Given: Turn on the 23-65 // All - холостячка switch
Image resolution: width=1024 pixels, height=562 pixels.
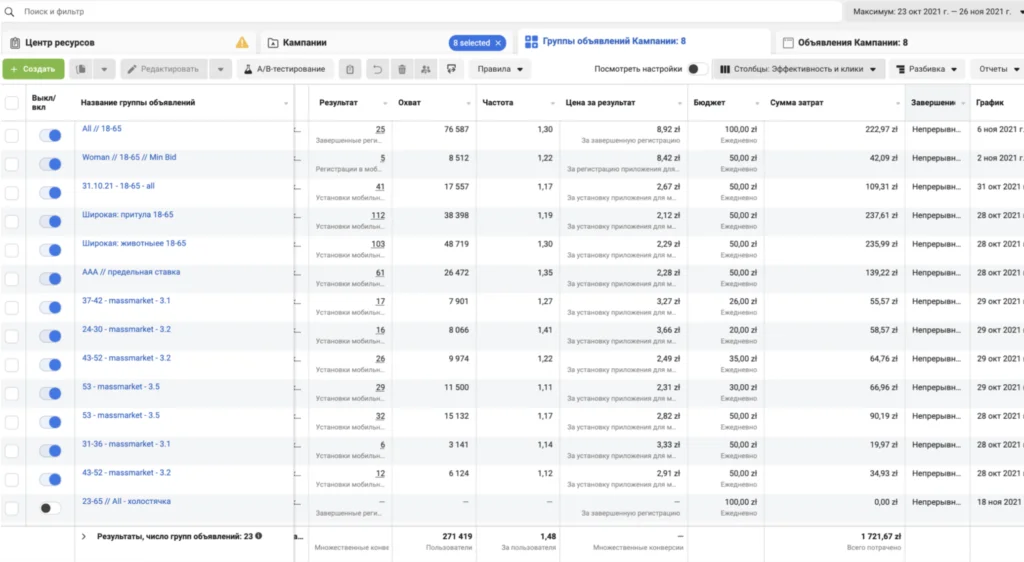Looking at the screenshot, I should pyautogui.click(x=50, y=508).
